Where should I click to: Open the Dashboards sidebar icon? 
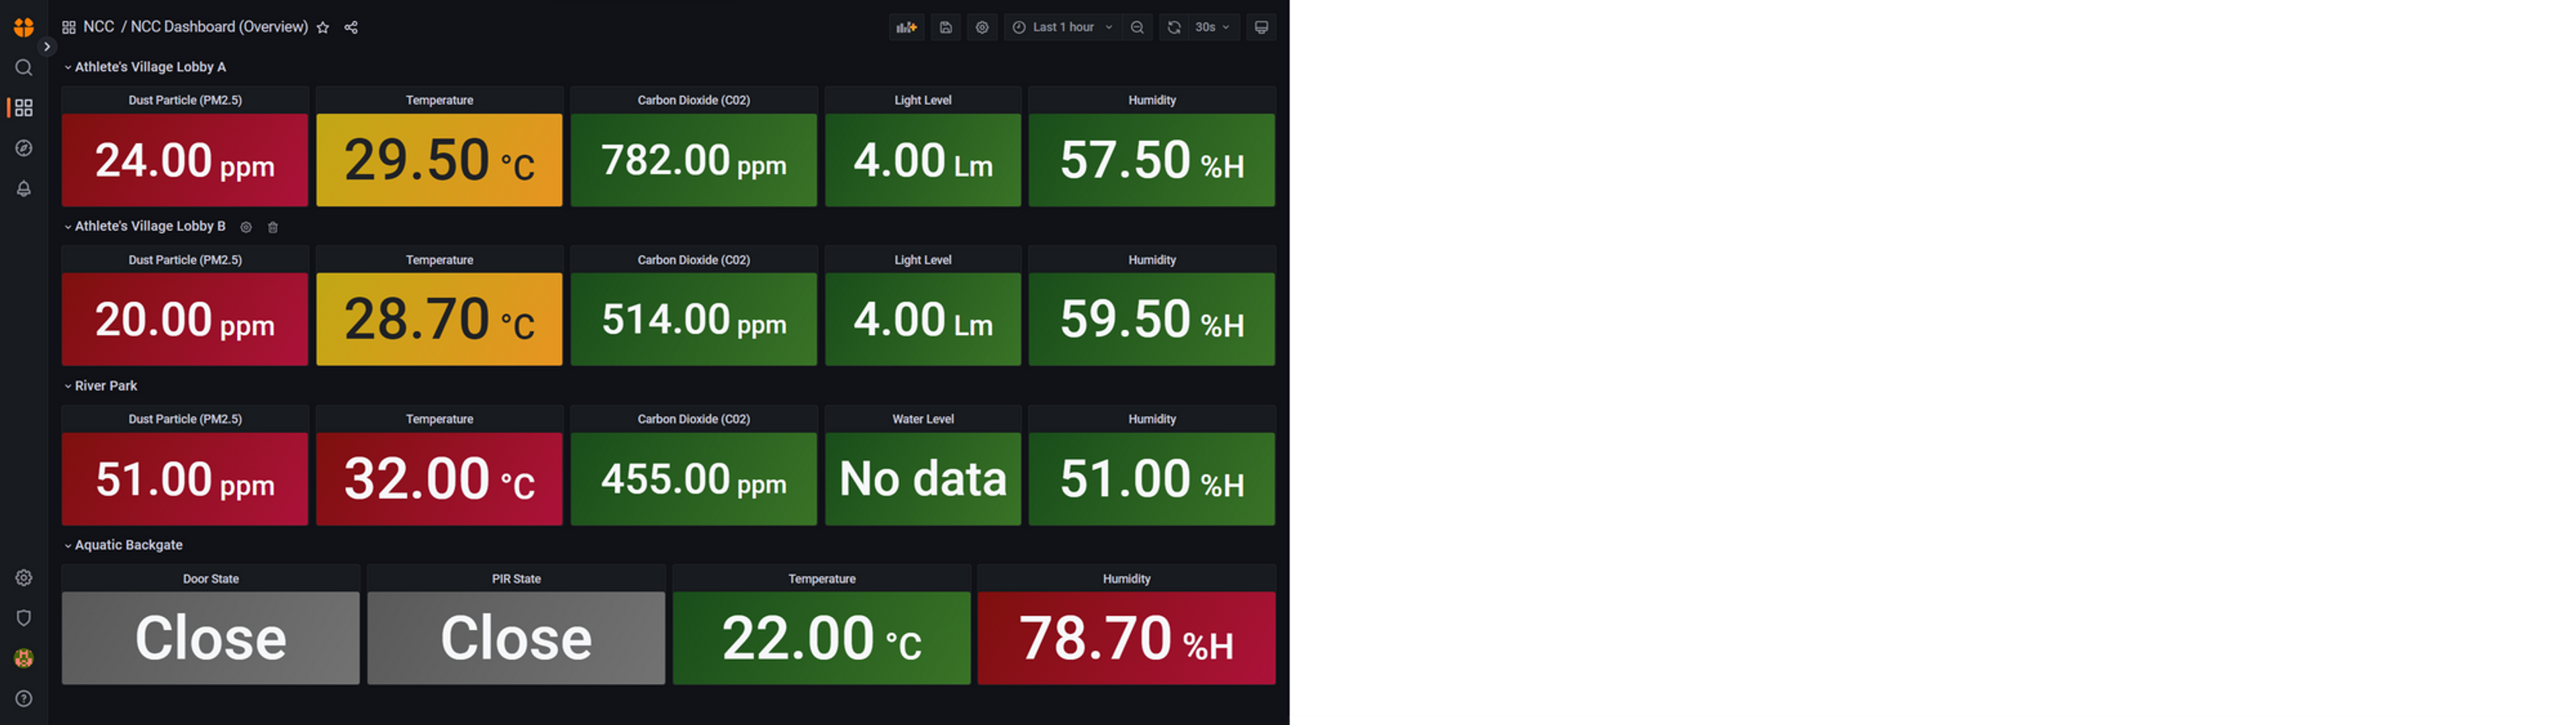tap(24, 107)
